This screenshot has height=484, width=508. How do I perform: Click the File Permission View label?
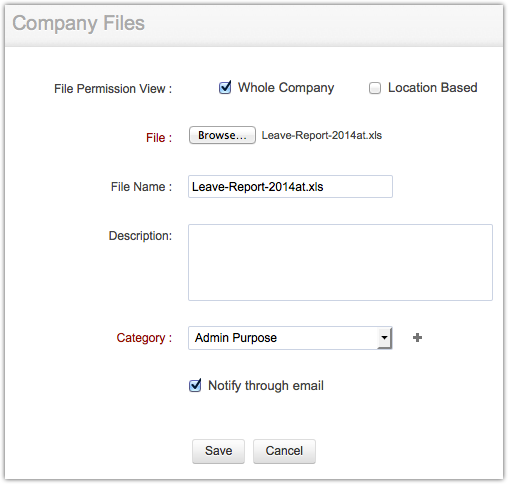click(113, 89)
